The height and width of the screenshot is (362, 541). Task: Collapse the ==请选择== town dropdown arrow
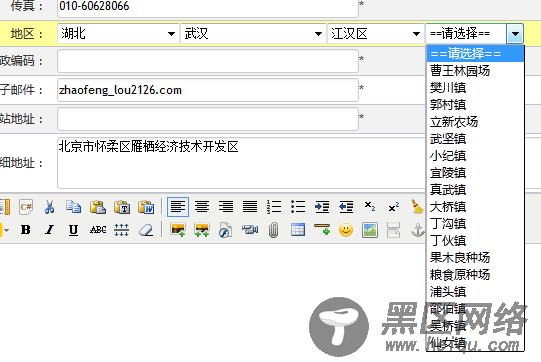click(515, 34)
